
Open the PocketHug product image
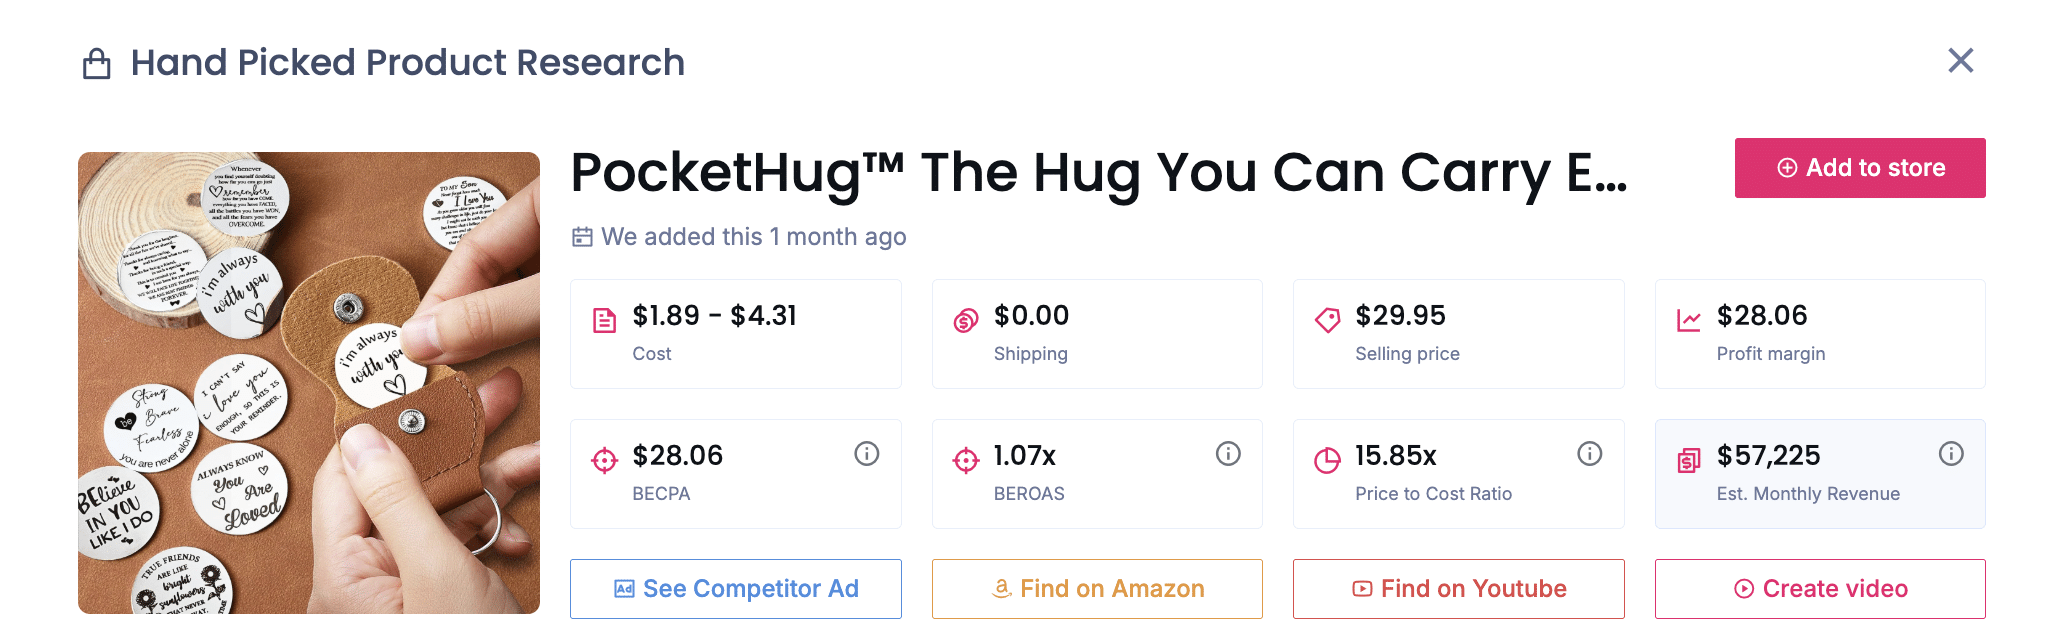pos(309,383)
